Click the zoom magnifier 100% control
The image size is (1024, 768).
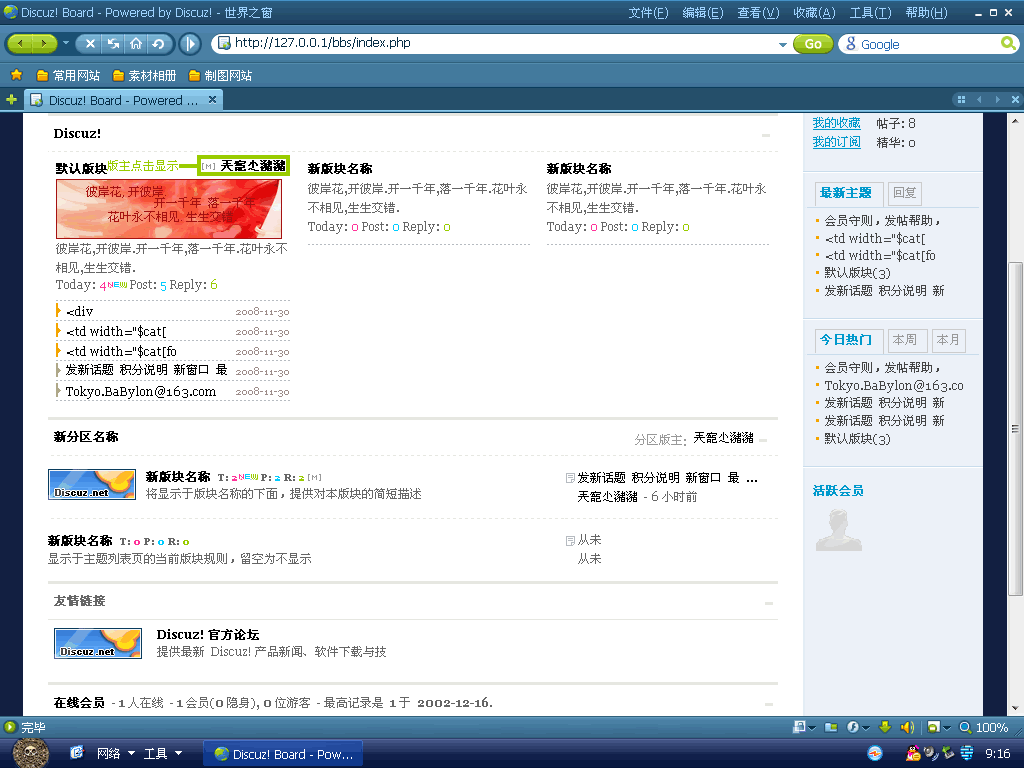984,728
